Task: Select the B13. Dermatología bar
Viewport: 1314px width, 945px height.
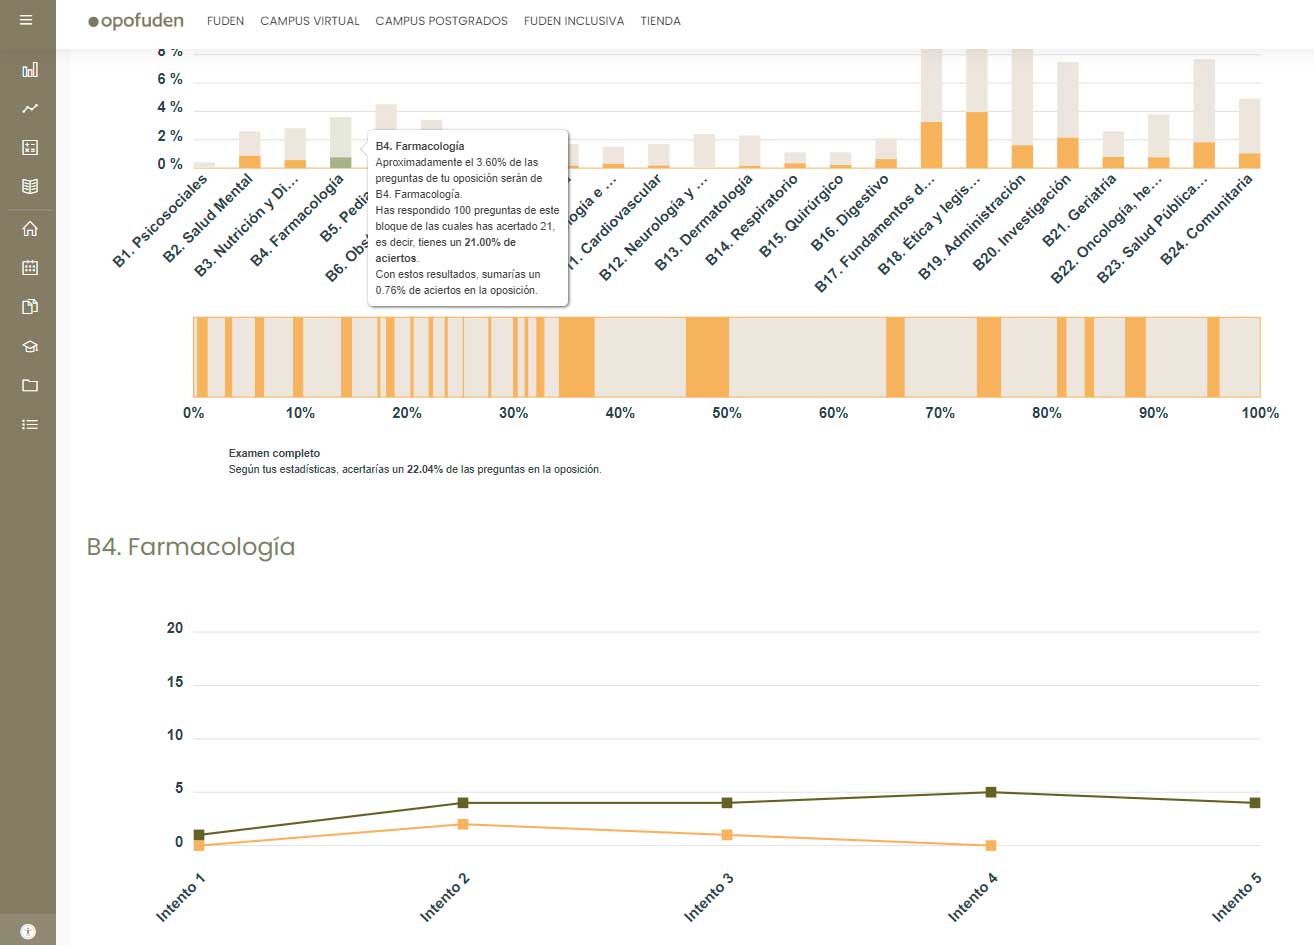Action: pos(750,151)
